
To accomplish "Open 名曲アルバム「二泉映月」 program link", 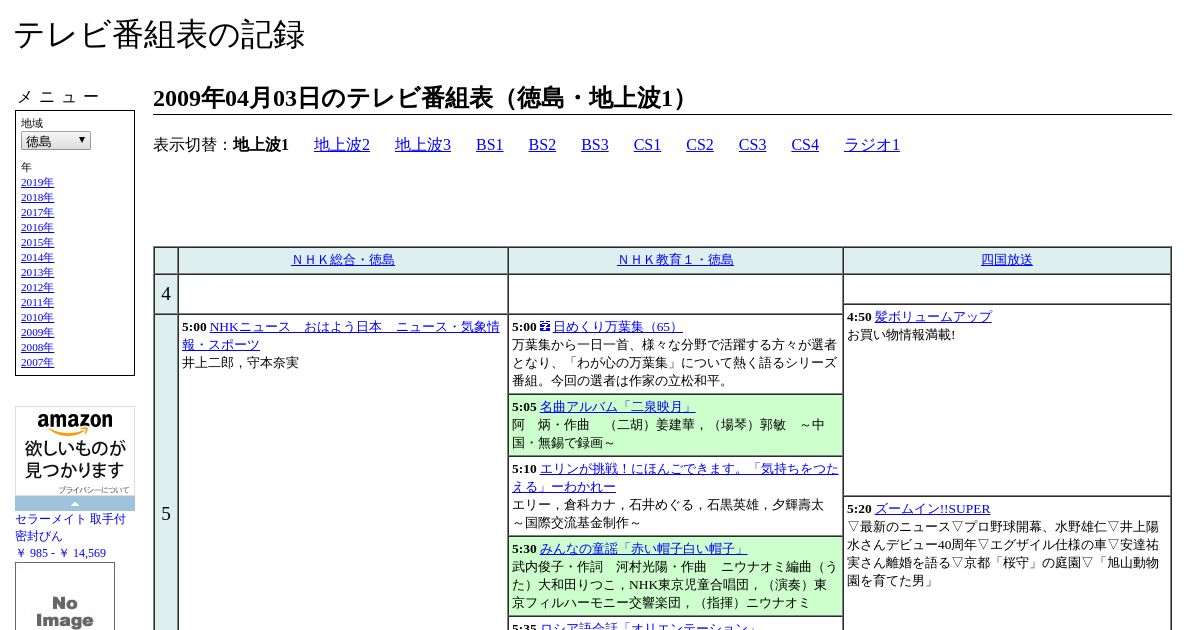I will (x=617, y=407).
